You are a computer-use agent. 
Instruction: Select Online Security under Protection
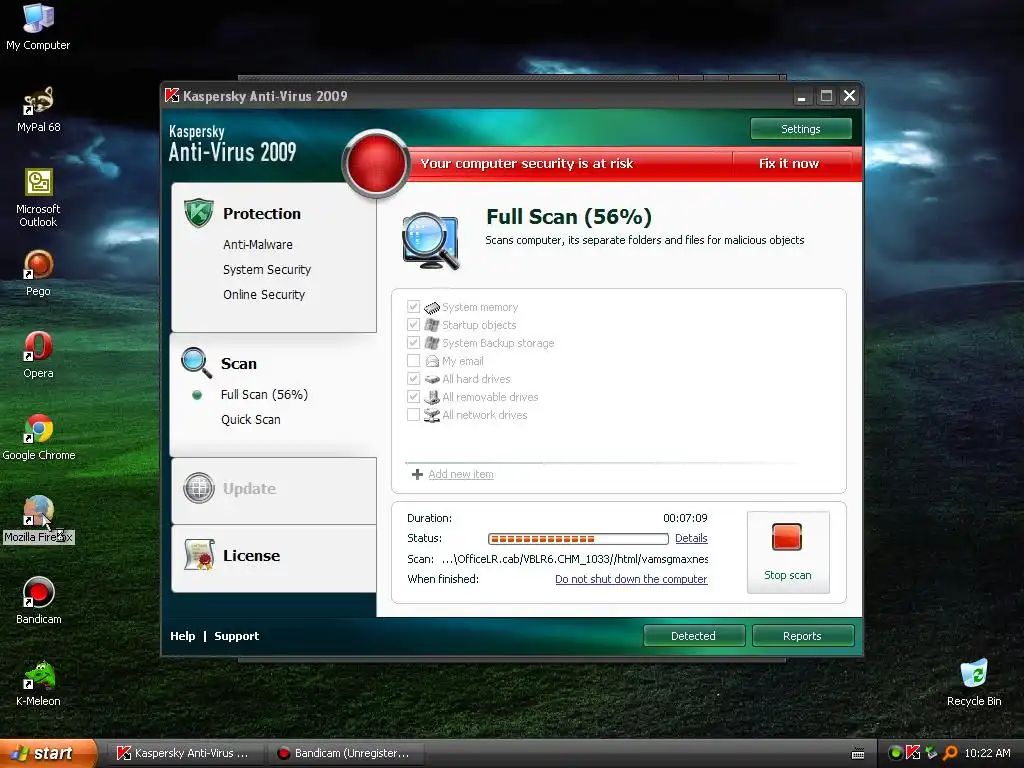(x=264, y=295)
